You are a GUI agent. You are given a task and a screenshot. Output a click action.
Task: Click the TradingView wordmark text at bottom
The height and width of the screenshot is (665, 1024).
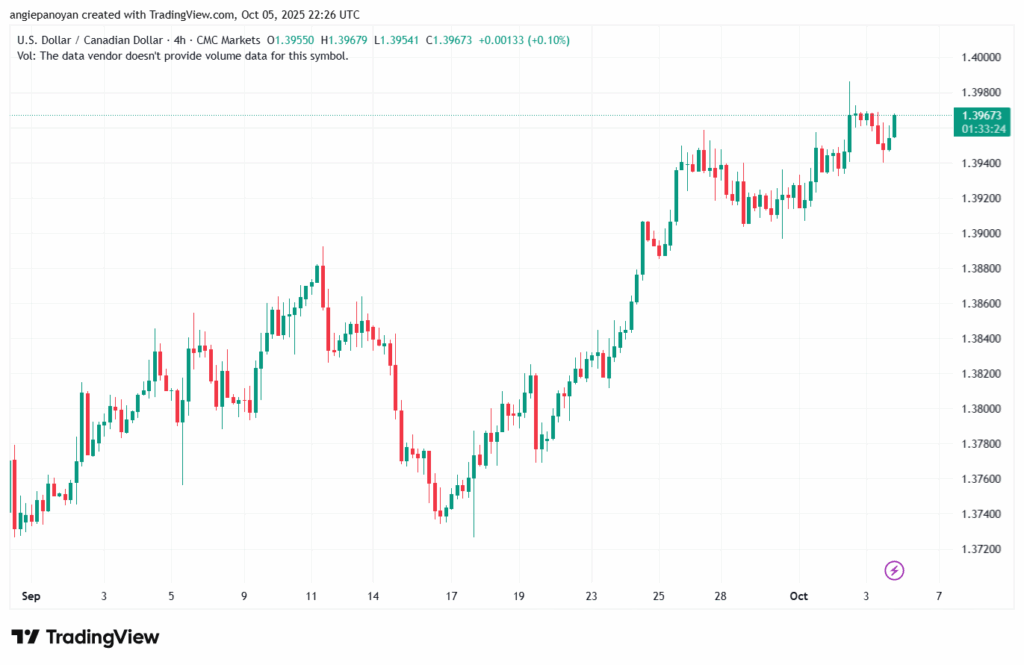(x=103, y=637)
